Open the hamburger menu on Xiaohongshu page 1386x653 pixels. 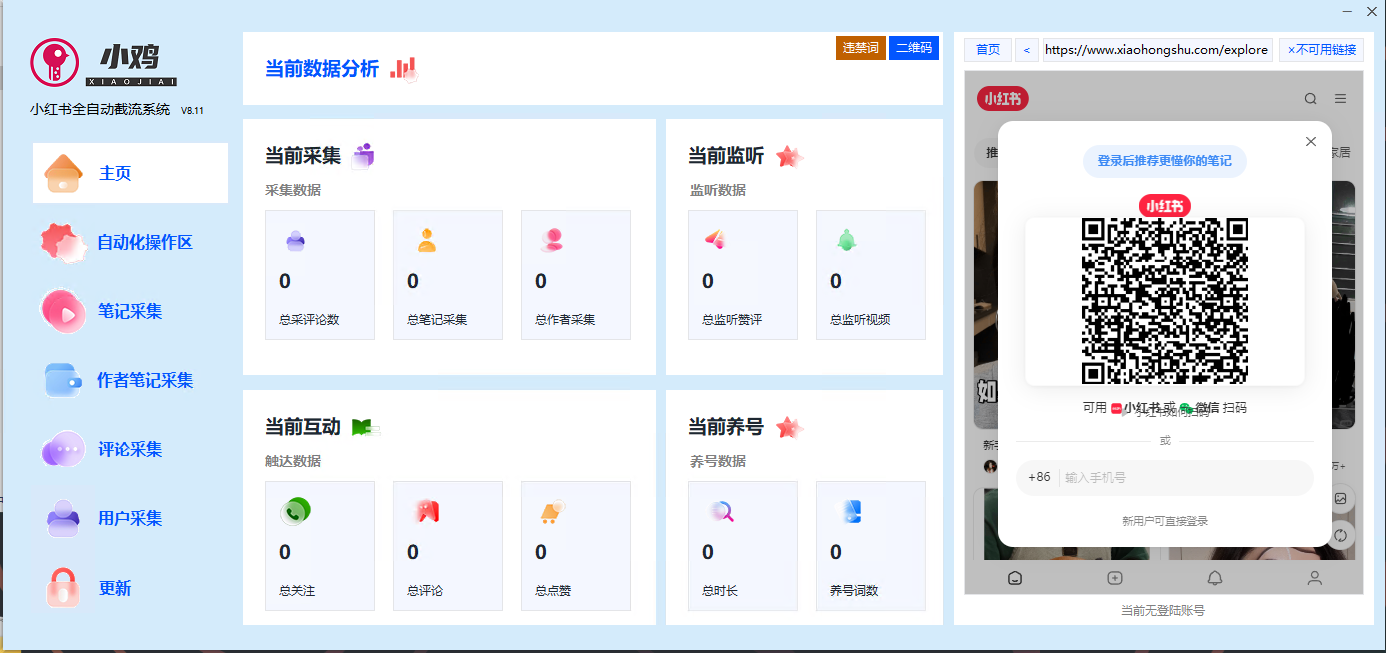pyautogui.click(x=1340, y=99)
